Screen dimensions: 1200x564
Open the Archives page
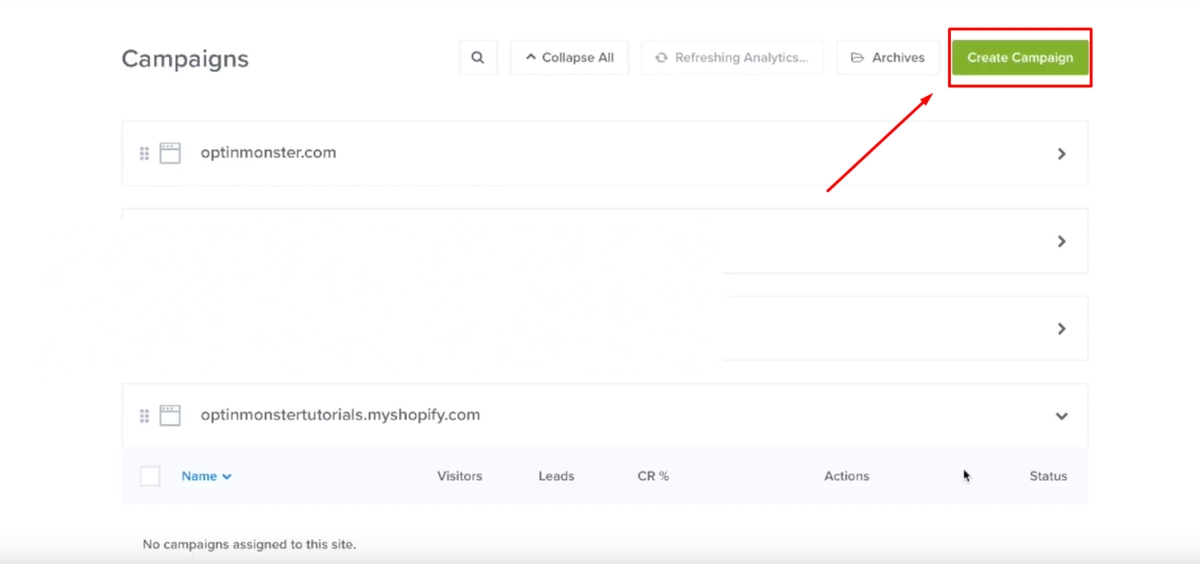coord(888,58)
